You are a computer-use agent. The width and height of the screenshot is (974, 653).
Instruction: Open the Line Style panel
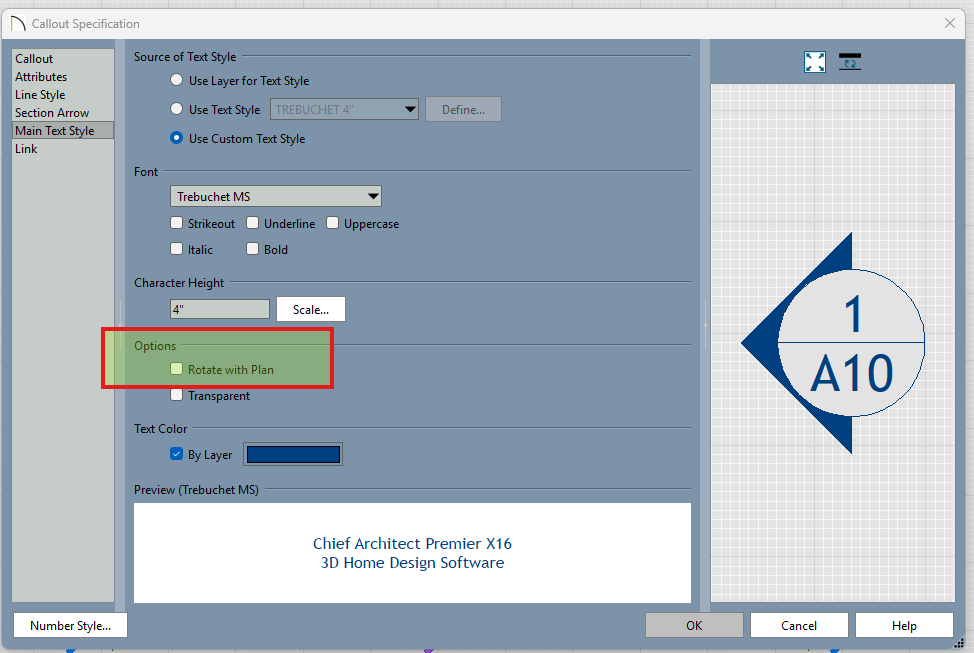coord(40,95)
